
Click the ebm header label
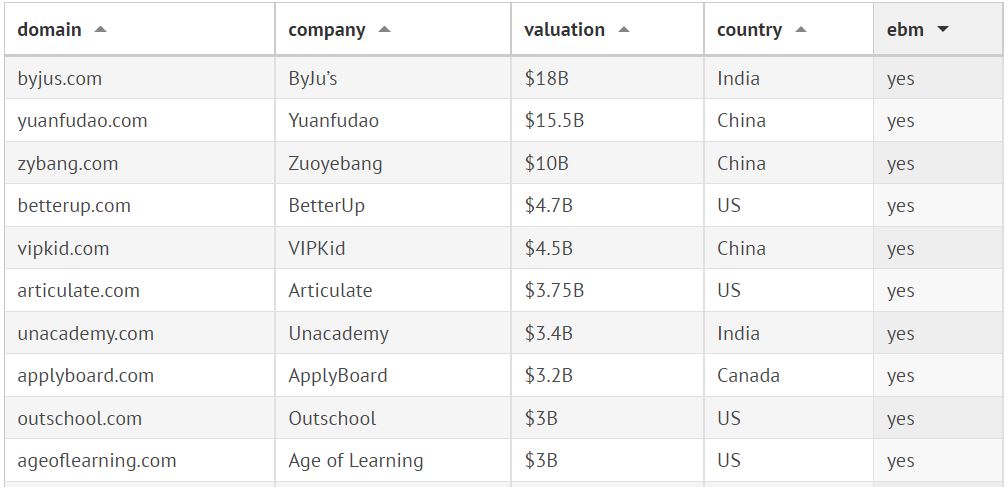pyautogui.click(x=905, y=30)
